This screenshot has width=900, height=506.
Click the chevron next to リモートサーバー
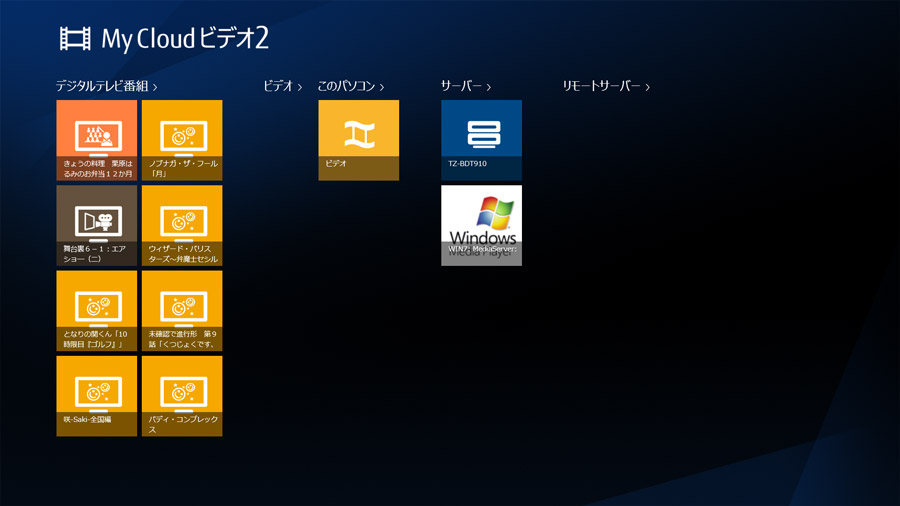[648, 88]
